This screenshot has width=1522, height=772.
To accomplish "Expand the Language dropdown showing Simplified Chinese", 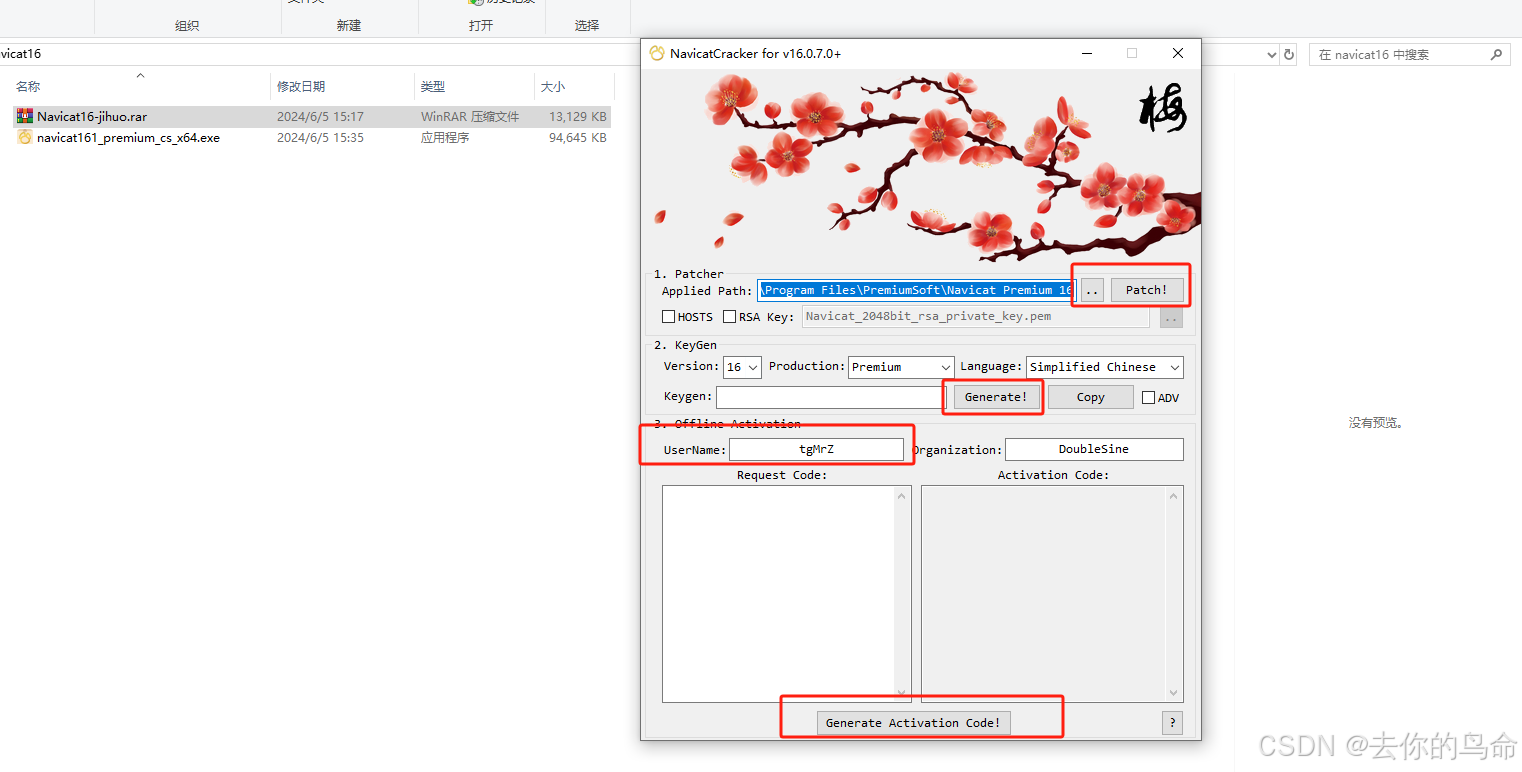I will [x=1105, y=367].
